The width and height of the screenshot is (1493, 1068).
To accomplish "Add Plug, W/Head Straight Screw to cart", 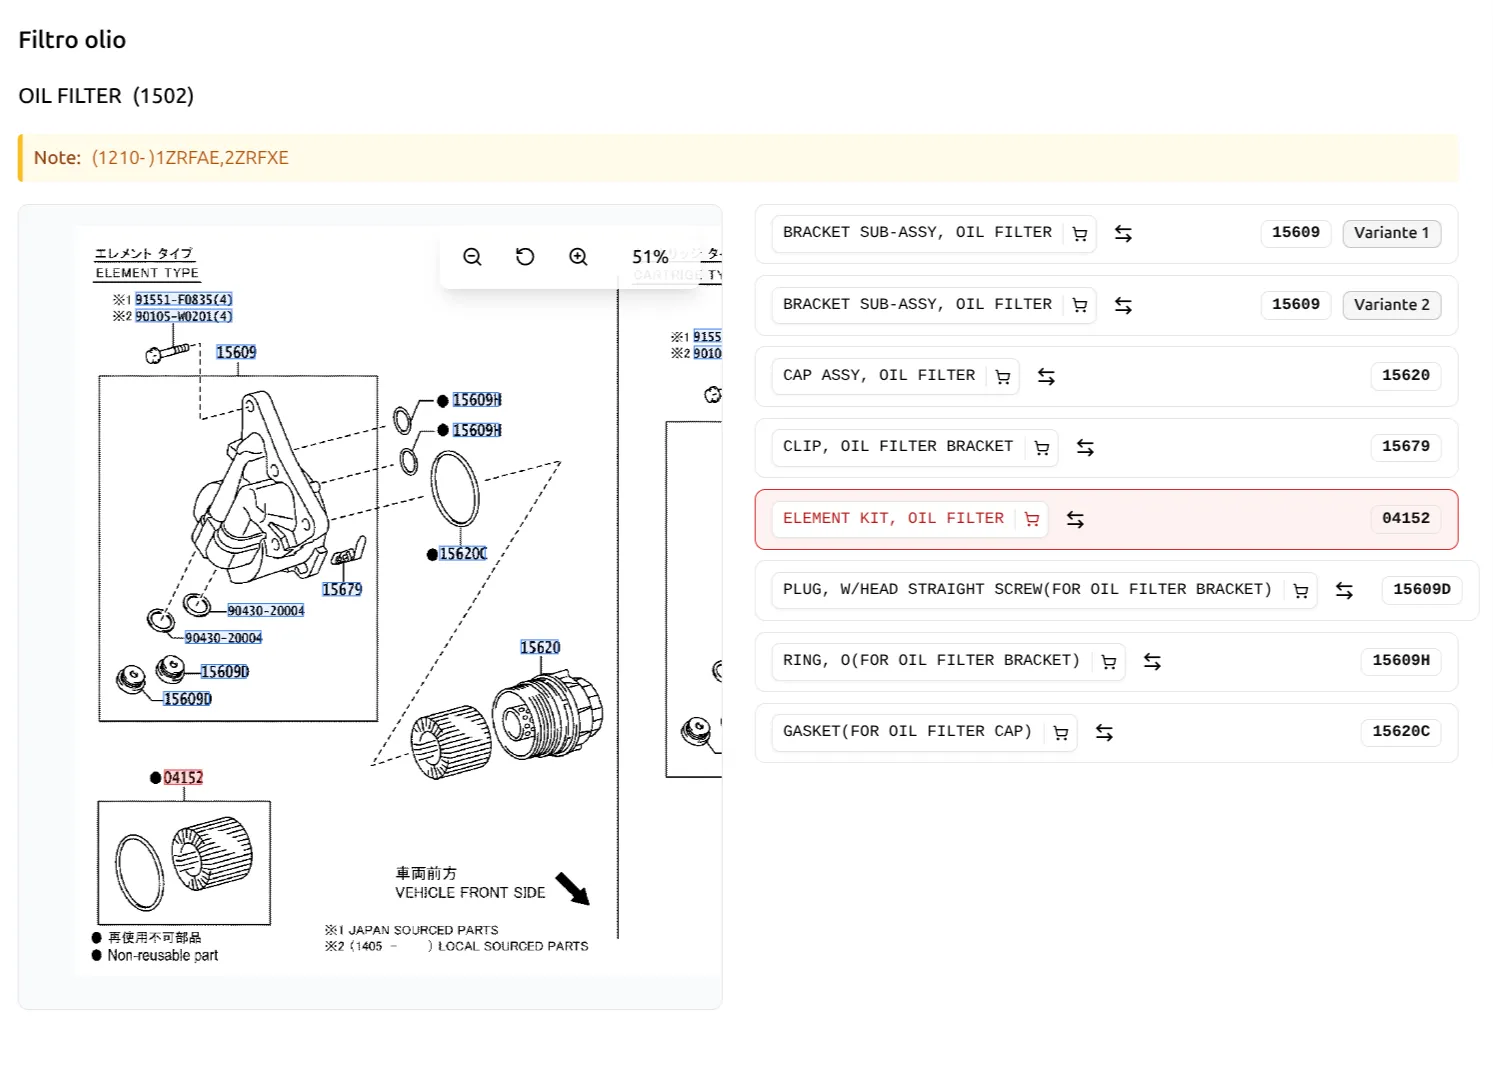I will [x=1301, y=591].
